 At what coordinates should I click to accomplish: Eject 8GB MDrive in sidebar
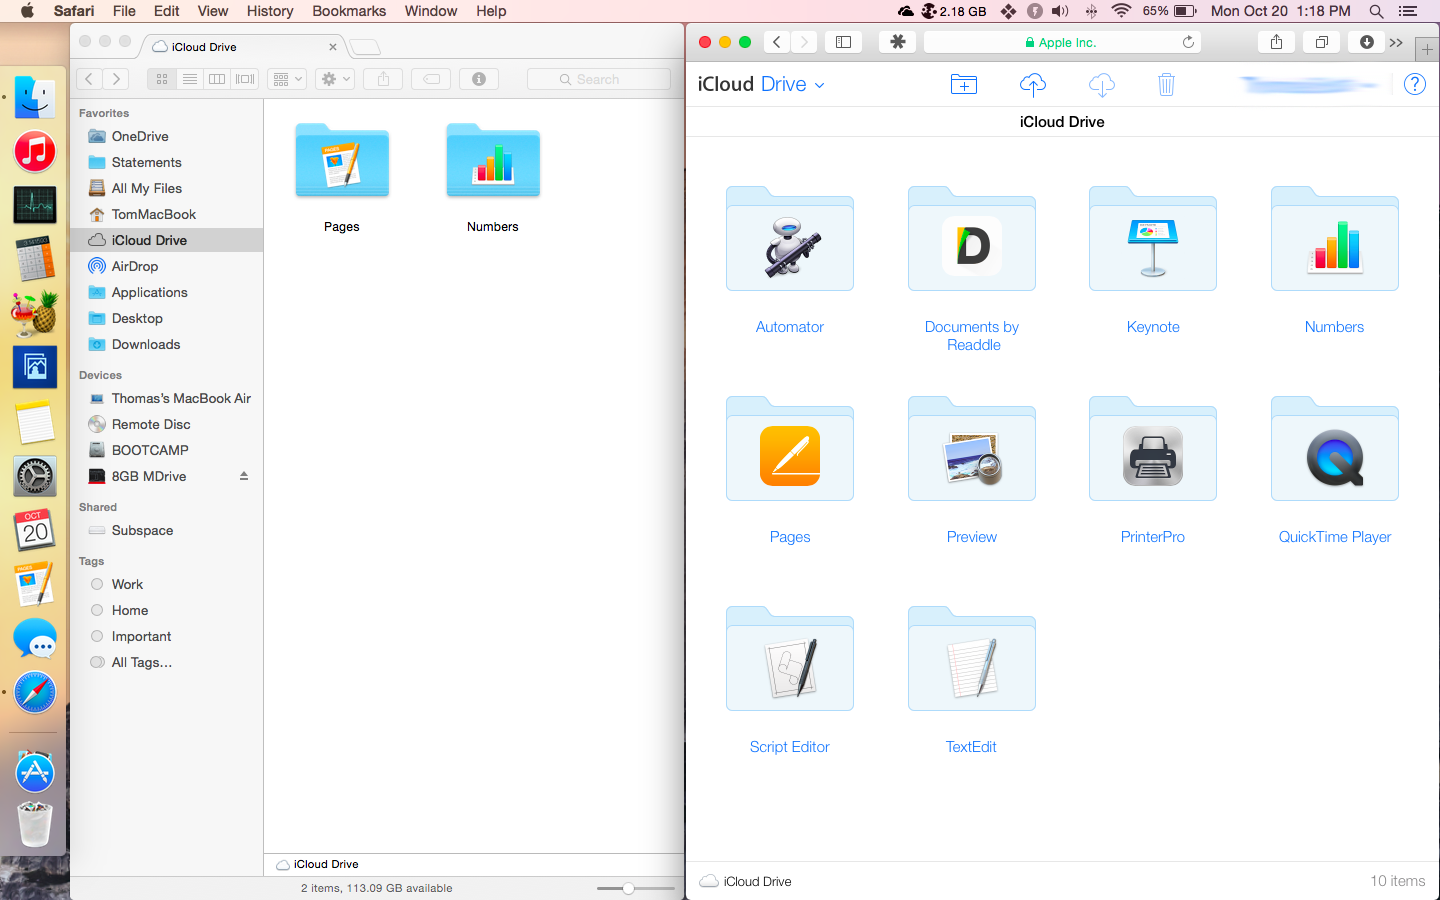tap(244, 476)
